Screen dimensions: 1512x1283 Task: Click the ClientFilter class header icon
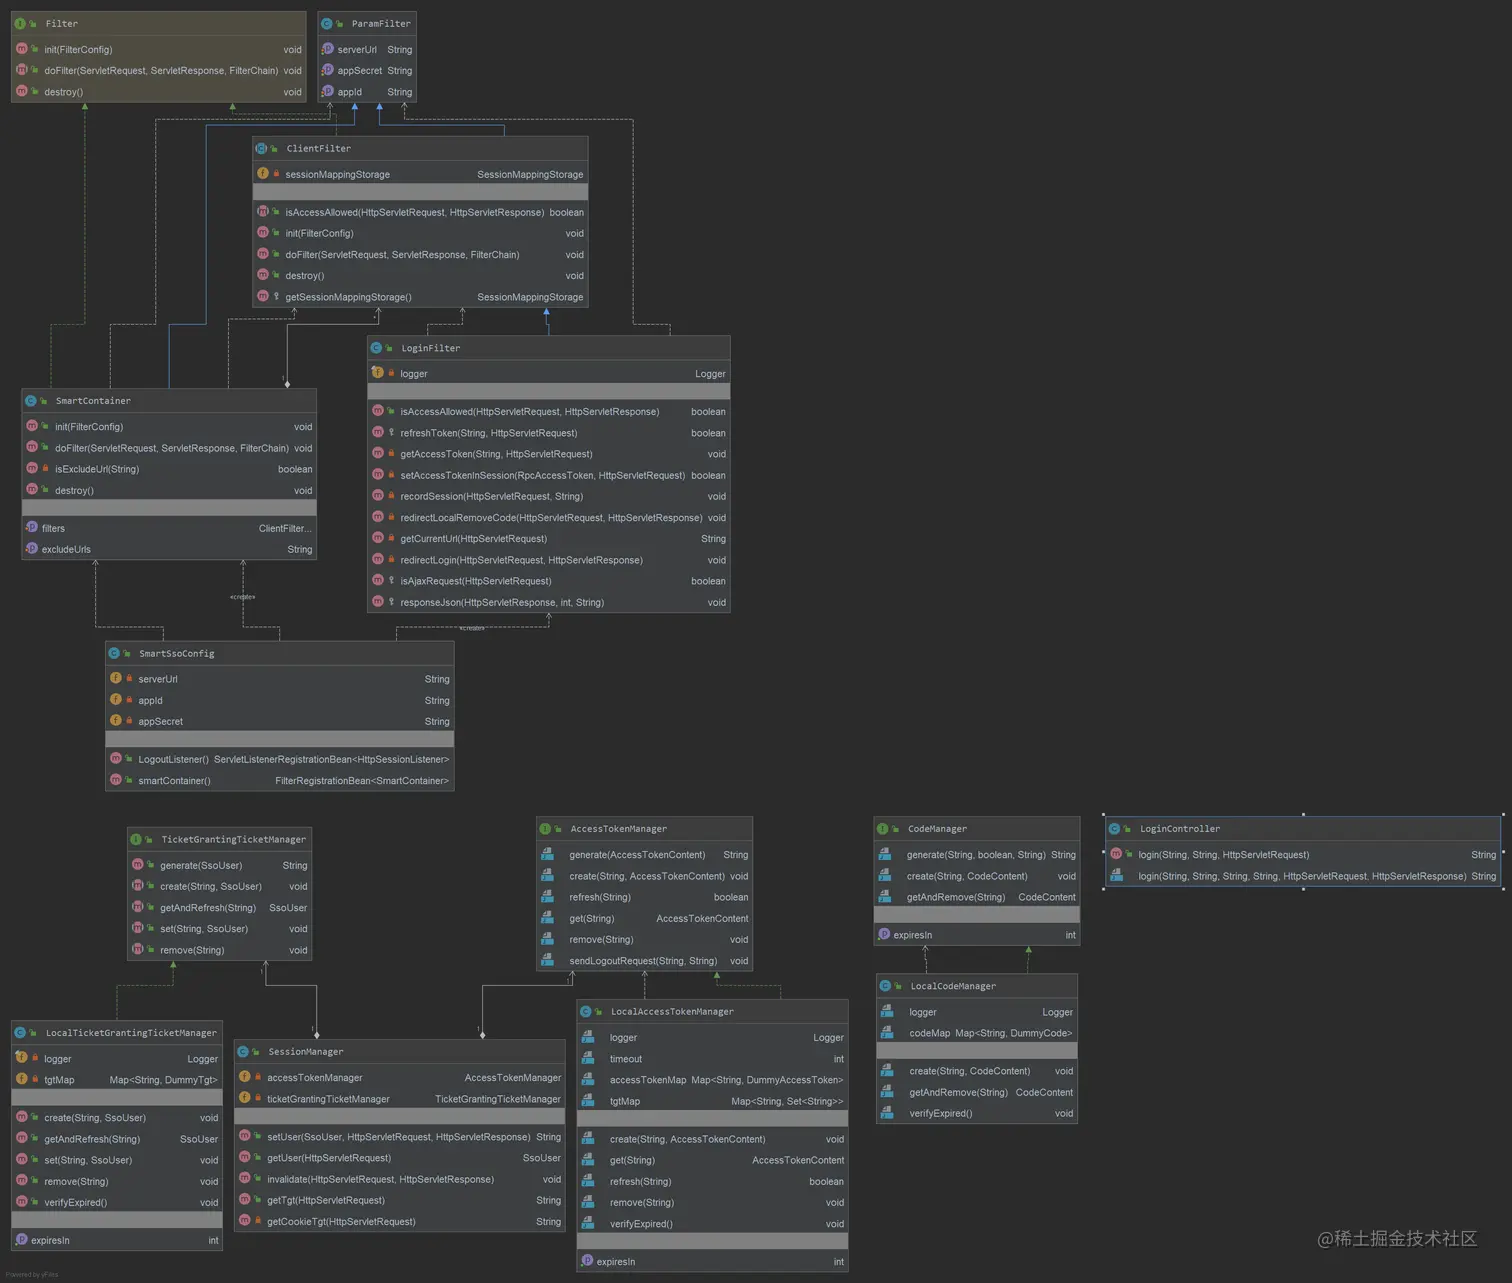(x=261, y=148)
